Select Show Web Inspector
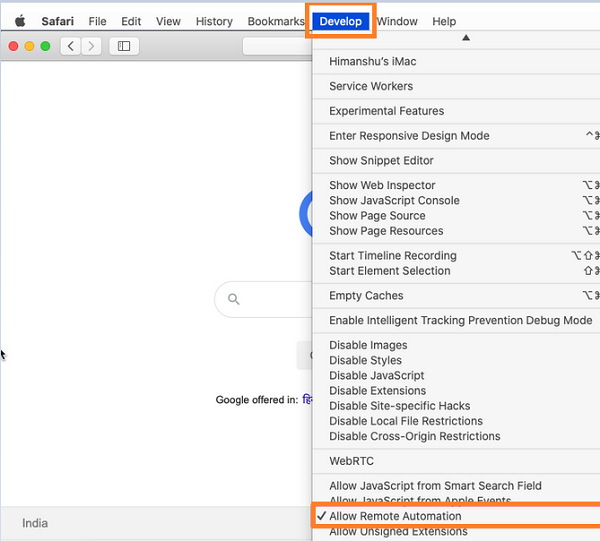The image size is (600, 541). (x=457, y=185)
